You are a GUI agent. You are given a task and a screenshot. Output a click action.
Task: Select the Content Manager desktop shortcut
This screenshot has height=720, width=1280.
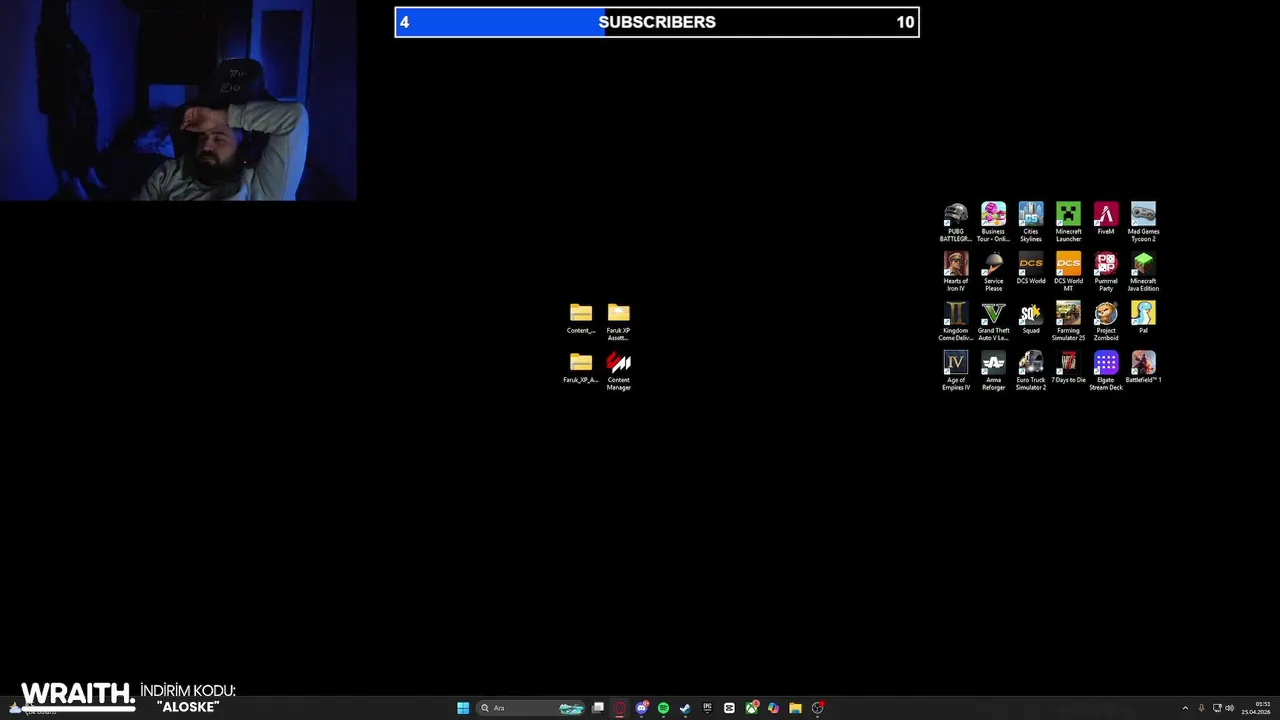(x=618, y=370)
